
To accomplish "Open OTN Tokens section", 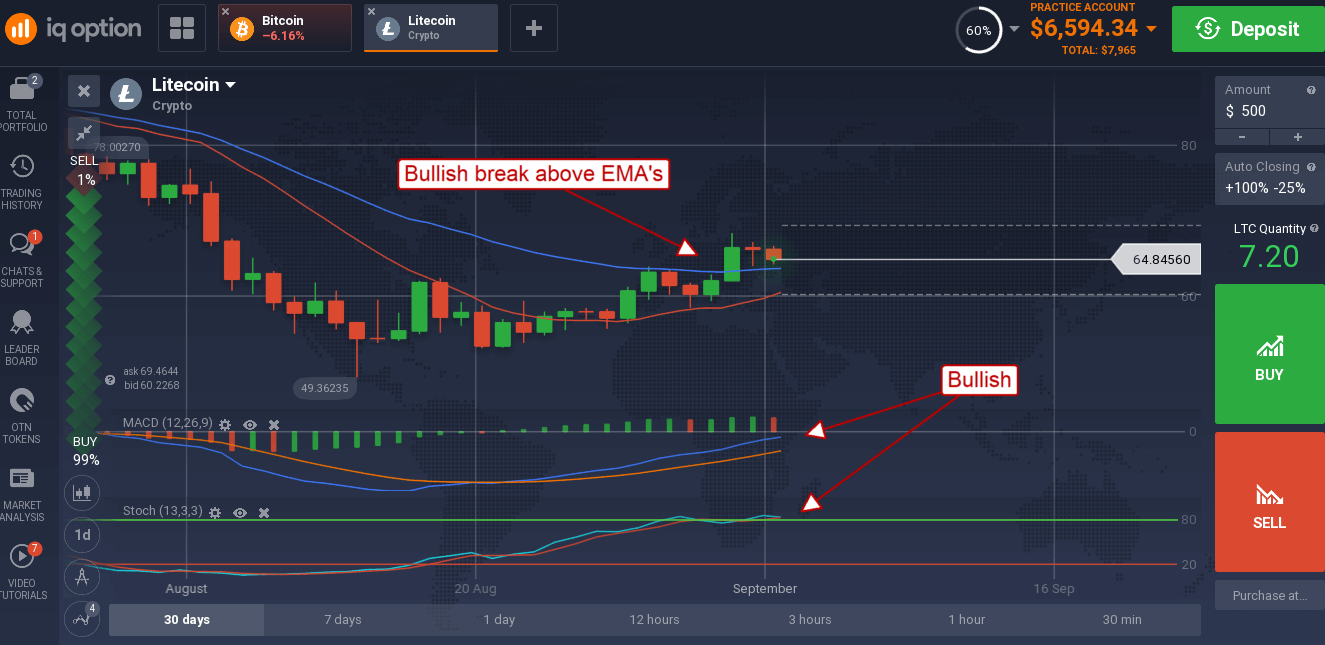I will pos(23,417).
